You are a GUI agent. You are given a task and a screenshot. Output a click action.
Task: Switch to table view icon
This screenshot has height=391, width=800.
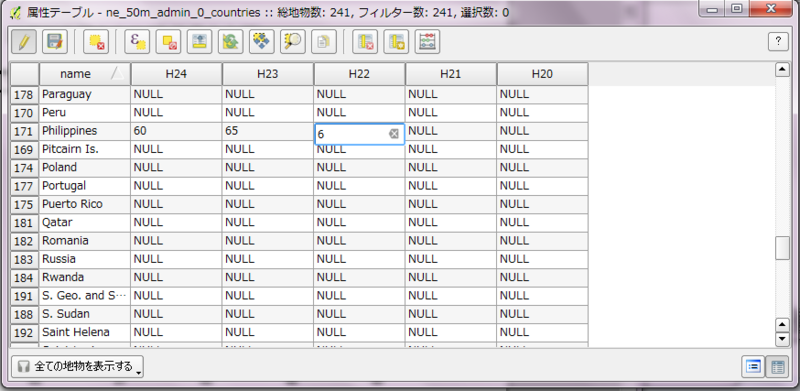(x=778, y=366)
